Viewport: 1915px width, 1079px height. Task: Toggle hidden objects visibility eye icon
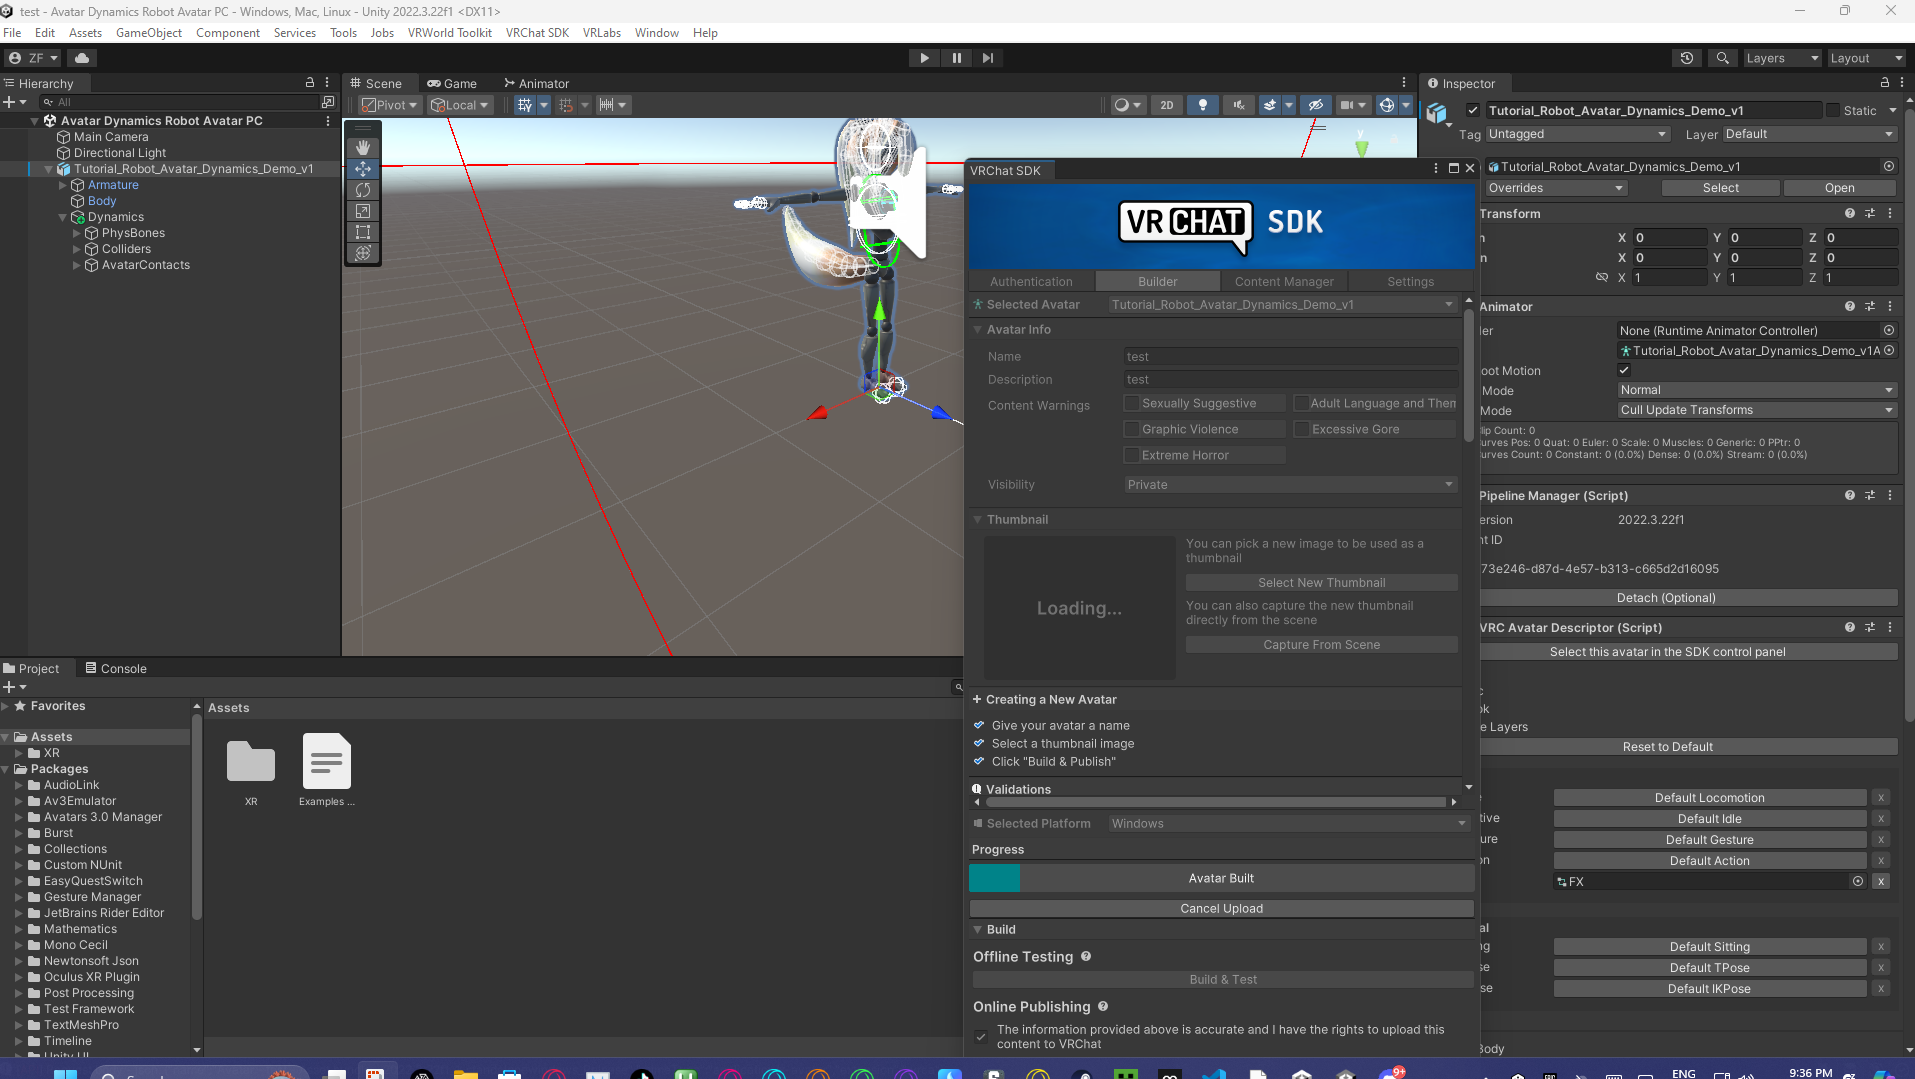(x=1316, y=105)
